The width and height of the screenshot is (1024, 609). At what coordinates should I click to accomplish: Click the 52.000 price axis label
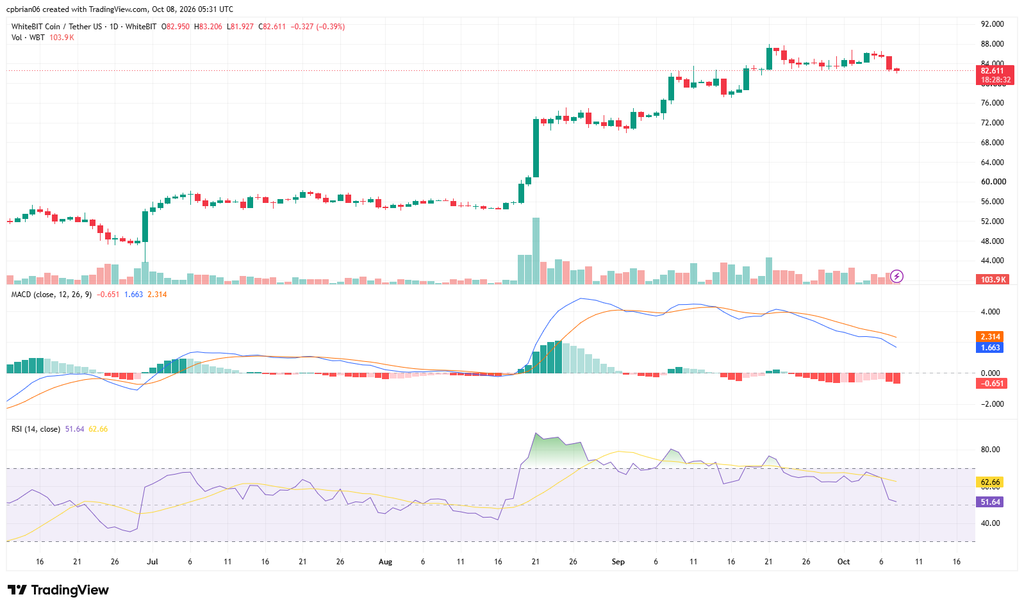point(992,221)
